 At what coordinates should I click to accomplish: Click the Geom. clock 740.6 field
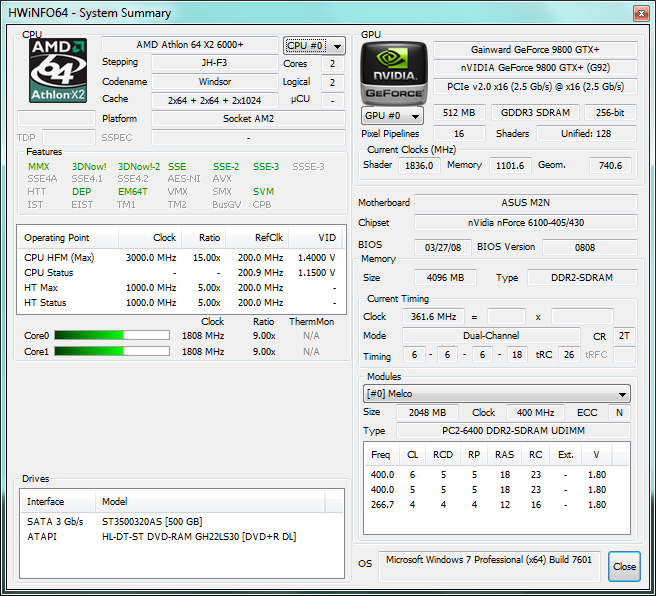coord(610,166)
